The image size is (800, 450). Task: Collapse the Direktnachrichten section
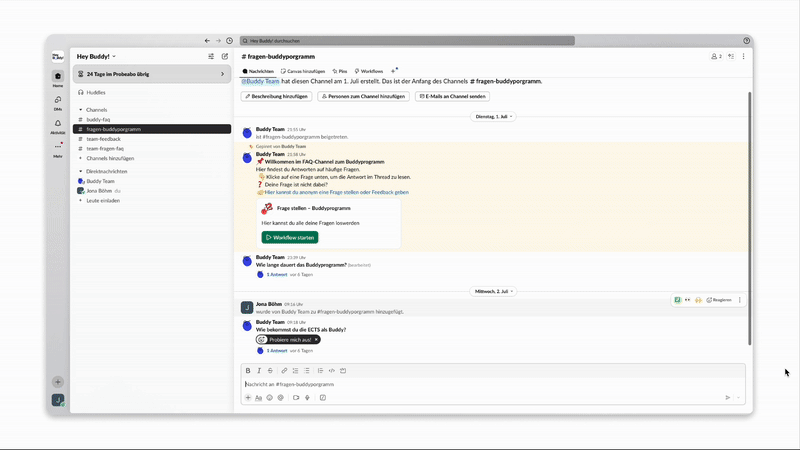click(x=80, y=171)
